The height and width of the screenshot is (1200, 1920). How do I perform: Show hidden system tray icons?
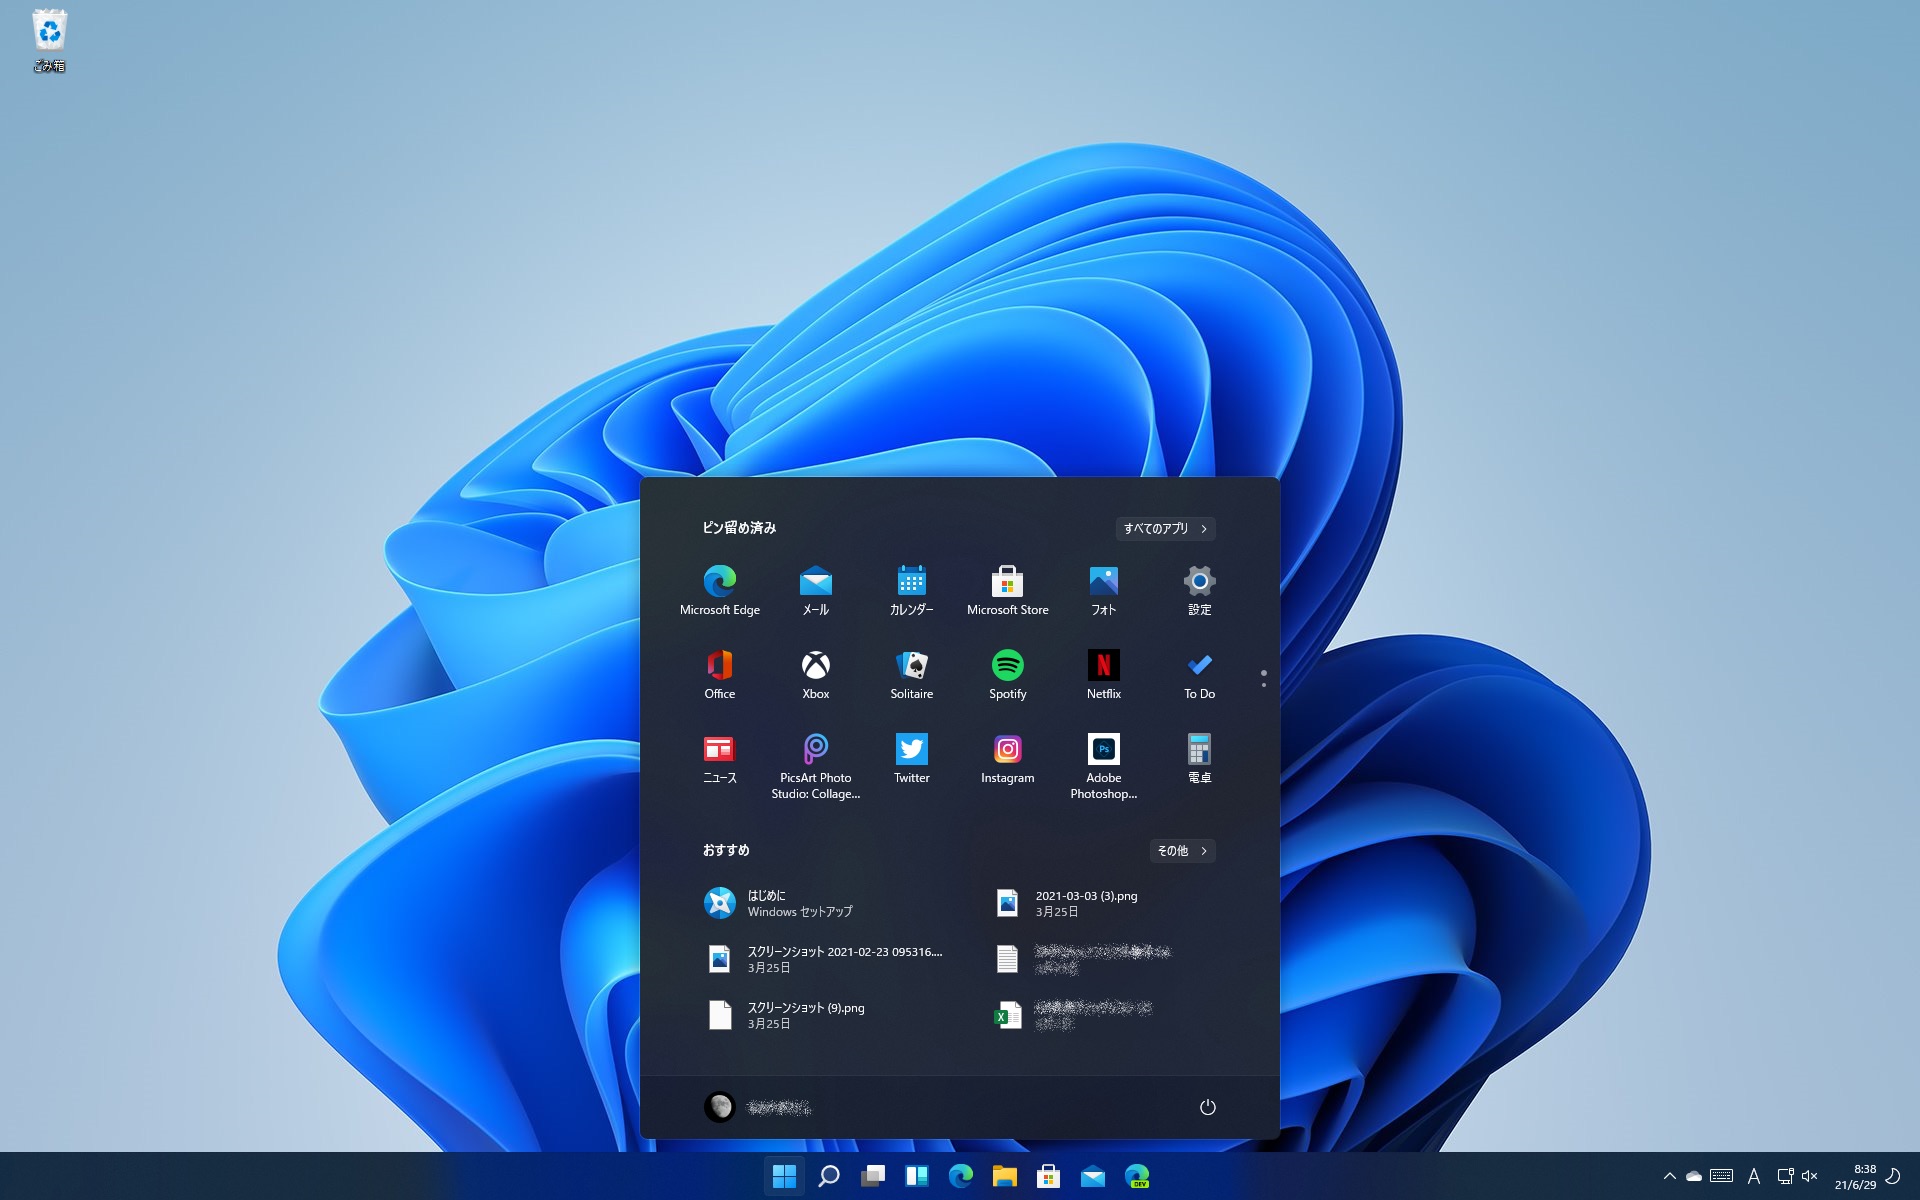click(1669, 1176)
